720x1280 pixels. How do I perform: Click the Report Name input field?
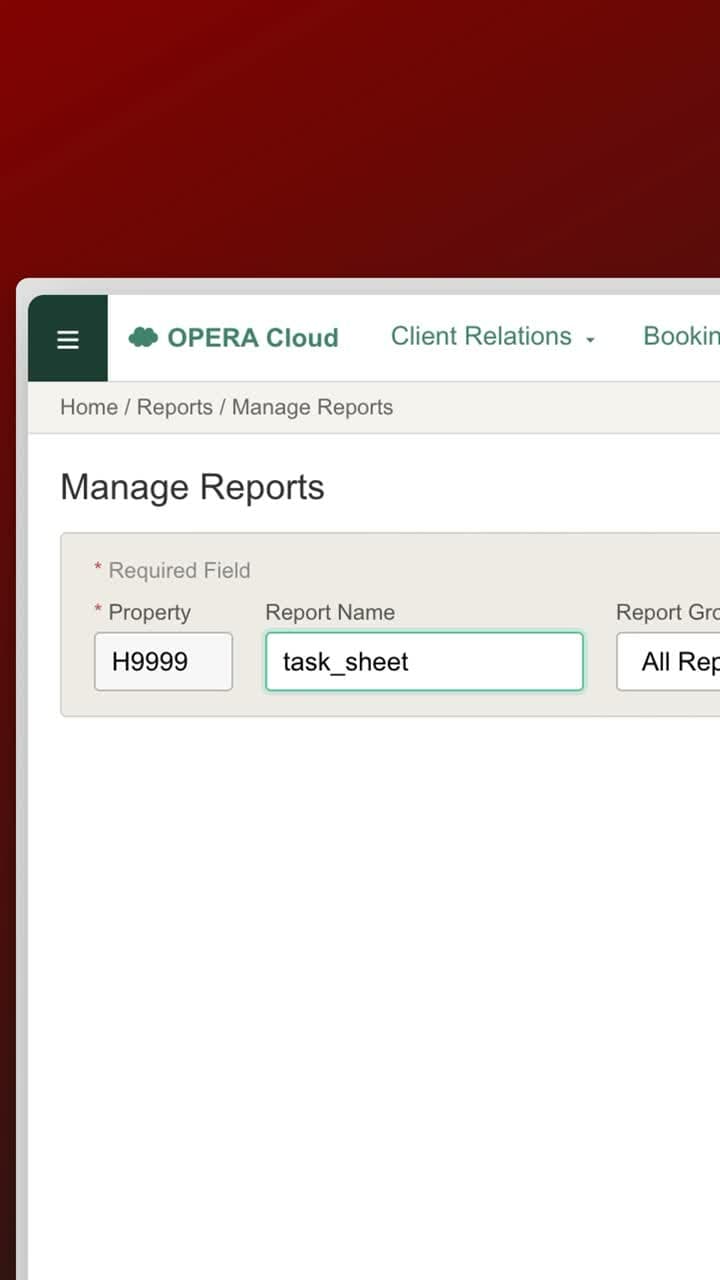pos(424,661)
